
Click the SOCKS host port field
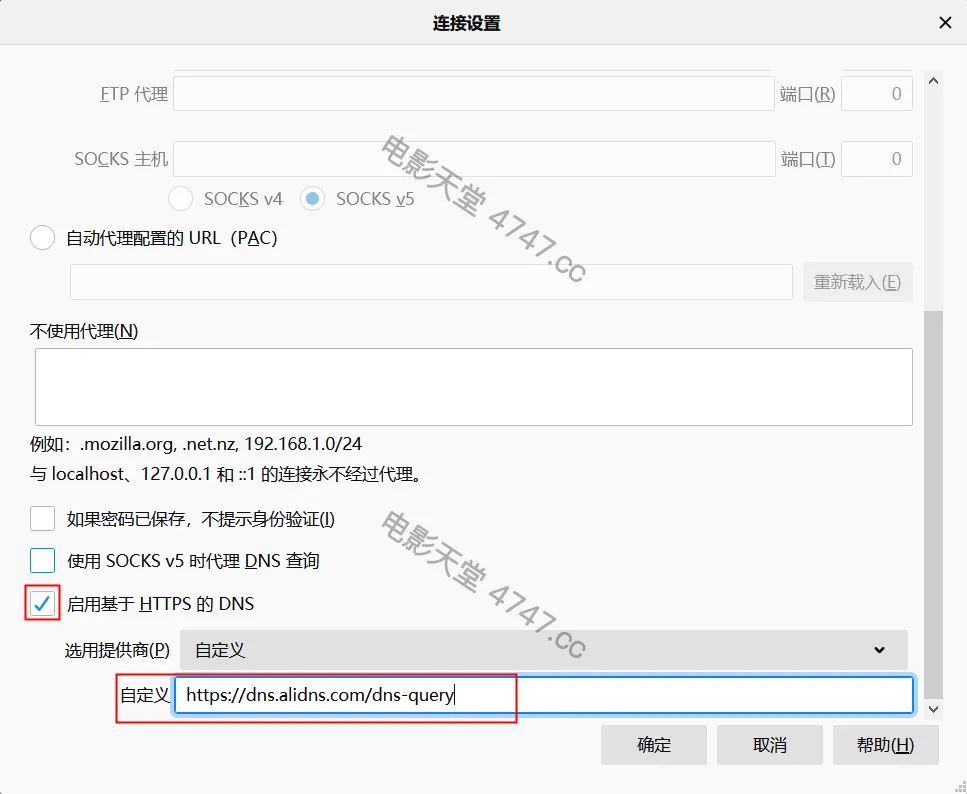876,159
